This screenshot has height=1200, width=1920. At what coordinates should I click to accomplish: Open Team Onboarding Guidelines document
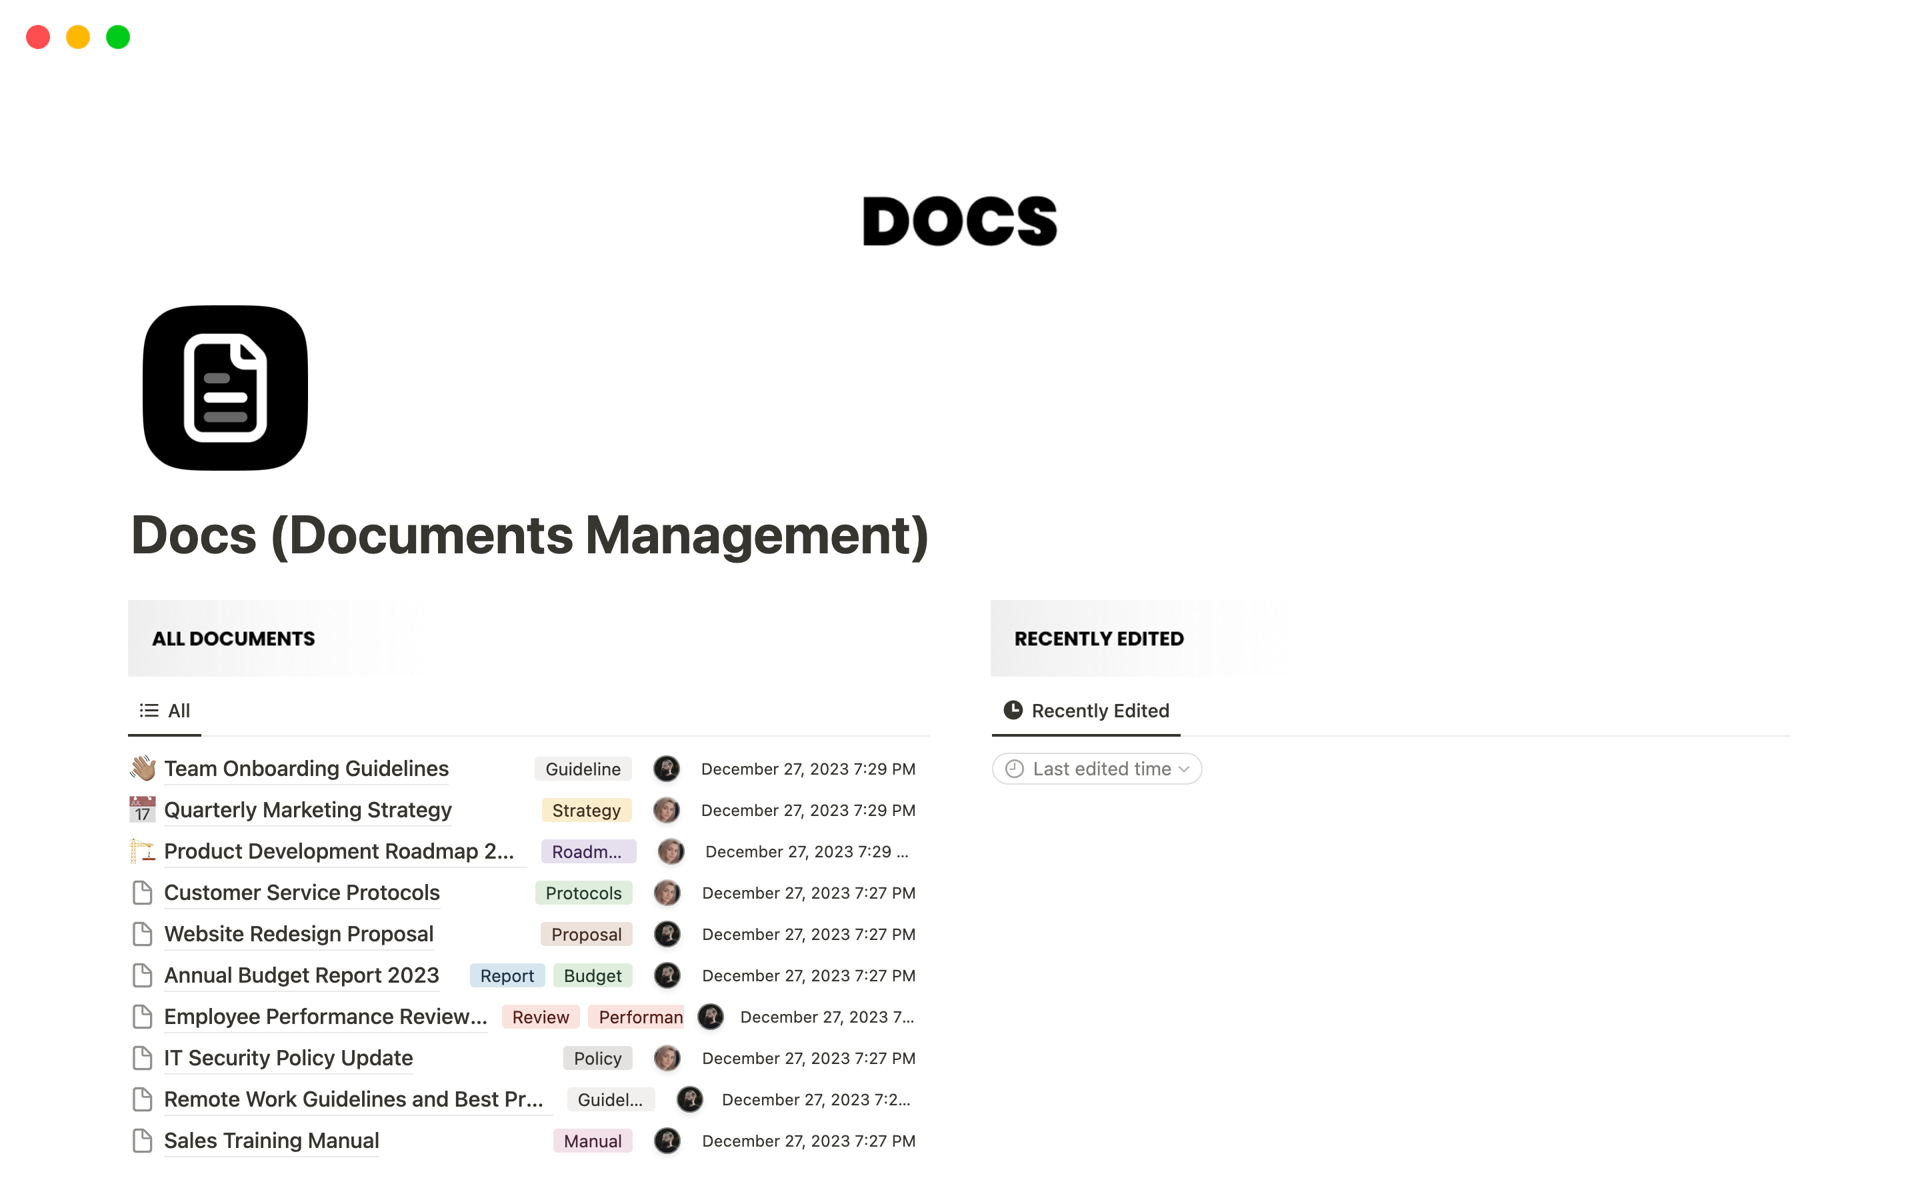(x=307, y=767)
